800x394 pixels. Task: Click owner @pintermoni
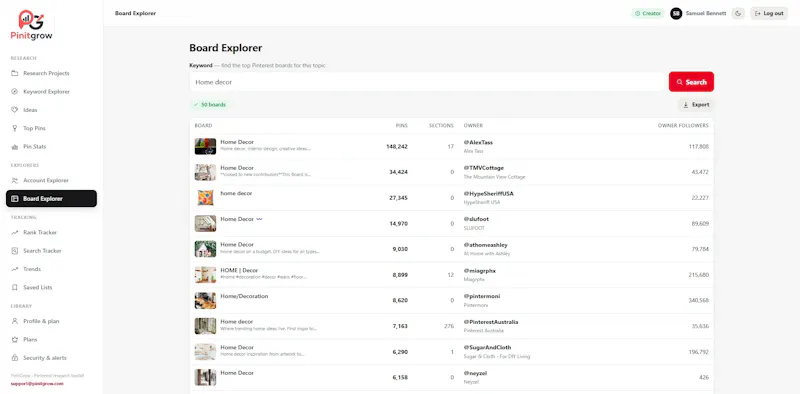[482, 296]
